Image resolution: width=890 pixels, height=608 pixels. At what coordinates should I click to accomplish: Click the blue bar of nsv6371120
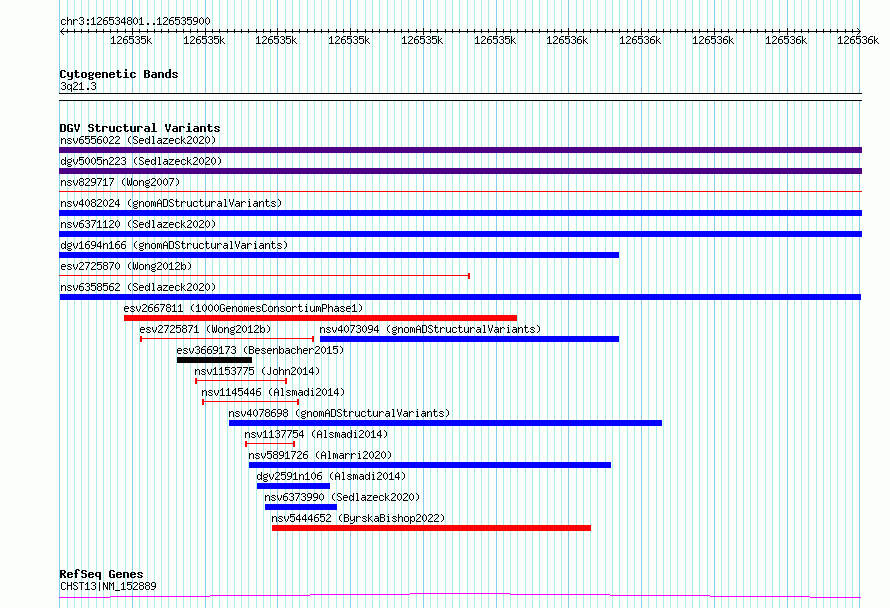click(x=460, y=234)
